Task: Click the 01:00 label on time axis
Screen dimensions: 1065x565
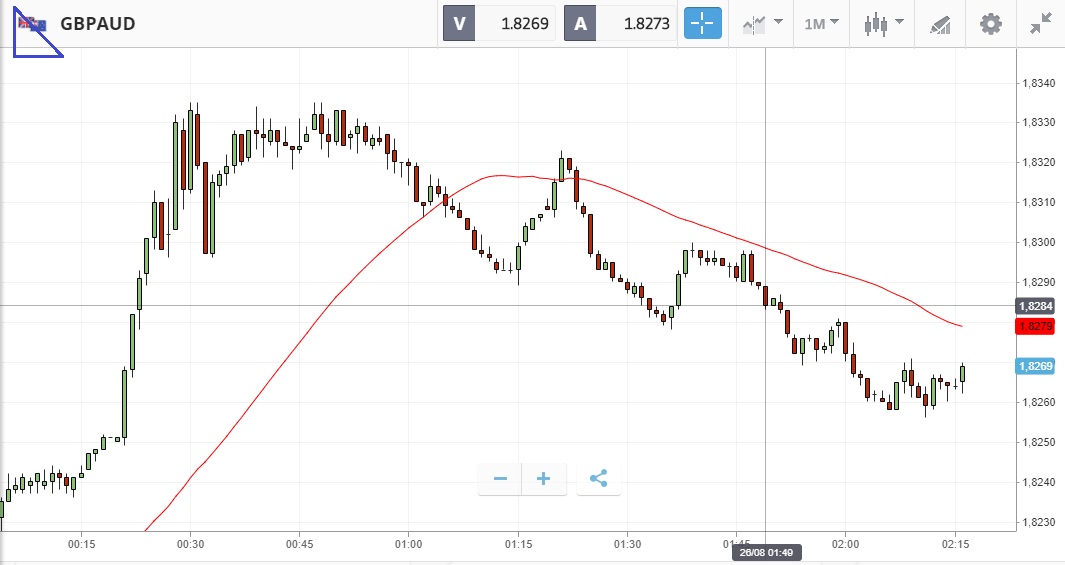Action: point(409,545)
